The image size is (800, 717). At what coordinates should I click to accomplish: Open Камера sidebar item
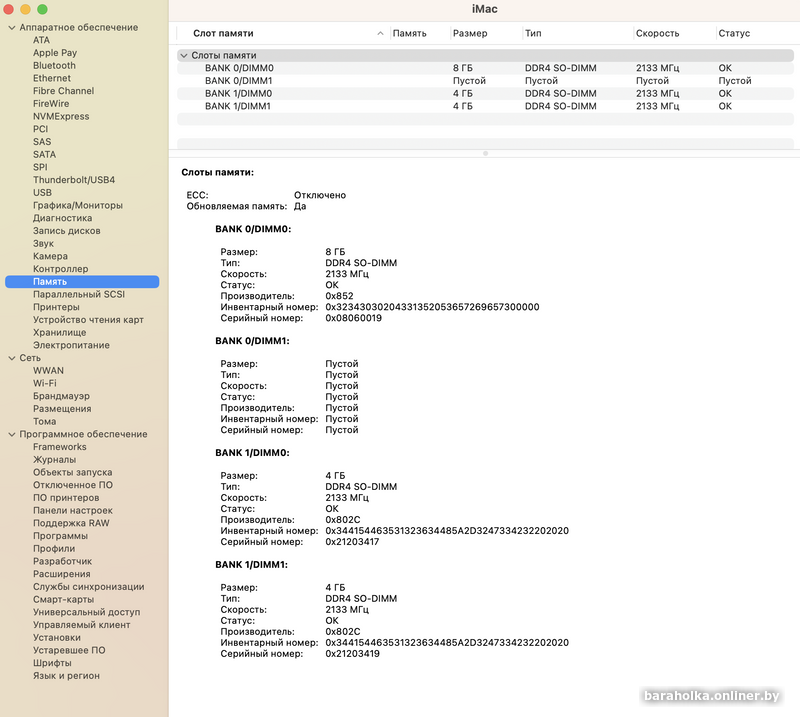point(50,256)
